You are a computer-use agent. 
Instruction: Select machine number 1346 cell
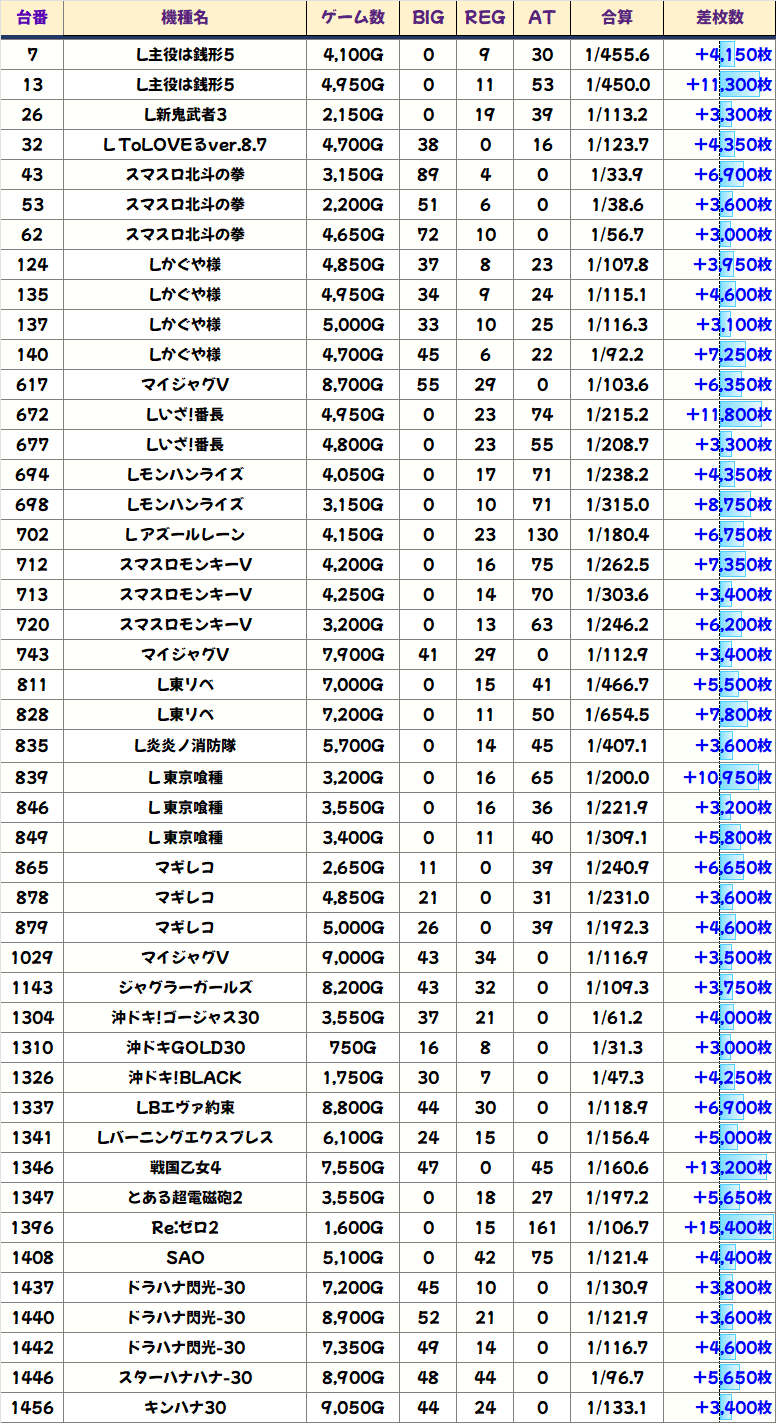pyautogui.click(x=32, y=1167)
